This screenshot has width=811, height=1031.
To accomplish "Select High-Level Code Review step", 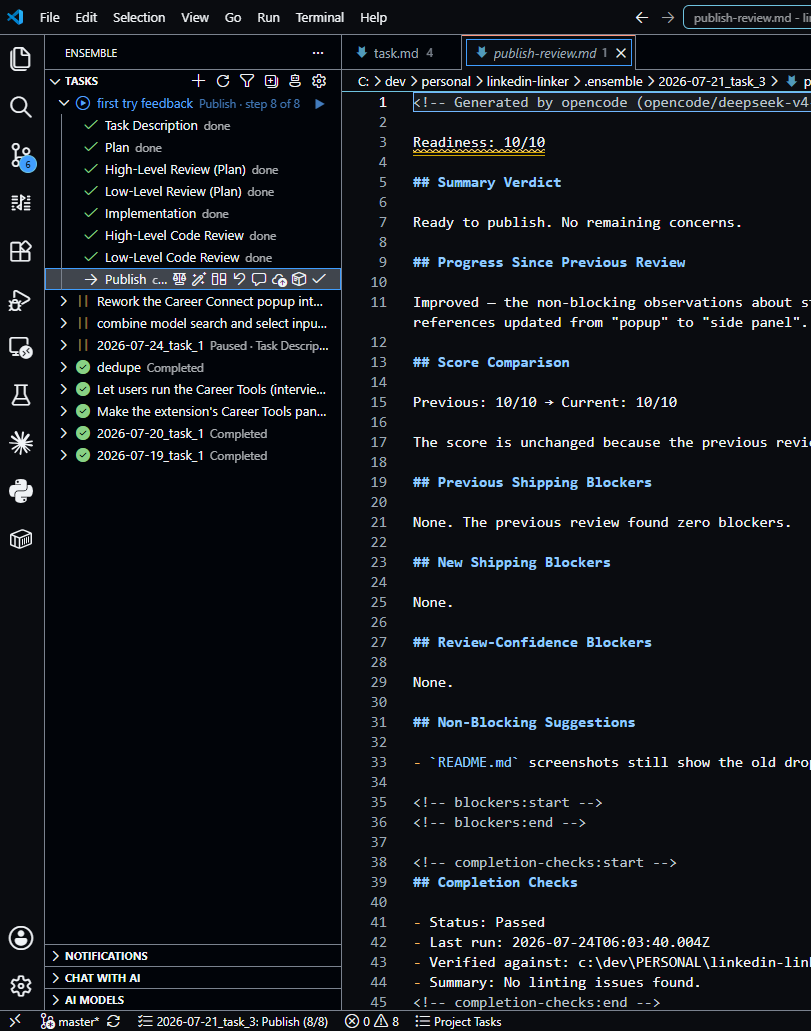I will coord(193,235).
